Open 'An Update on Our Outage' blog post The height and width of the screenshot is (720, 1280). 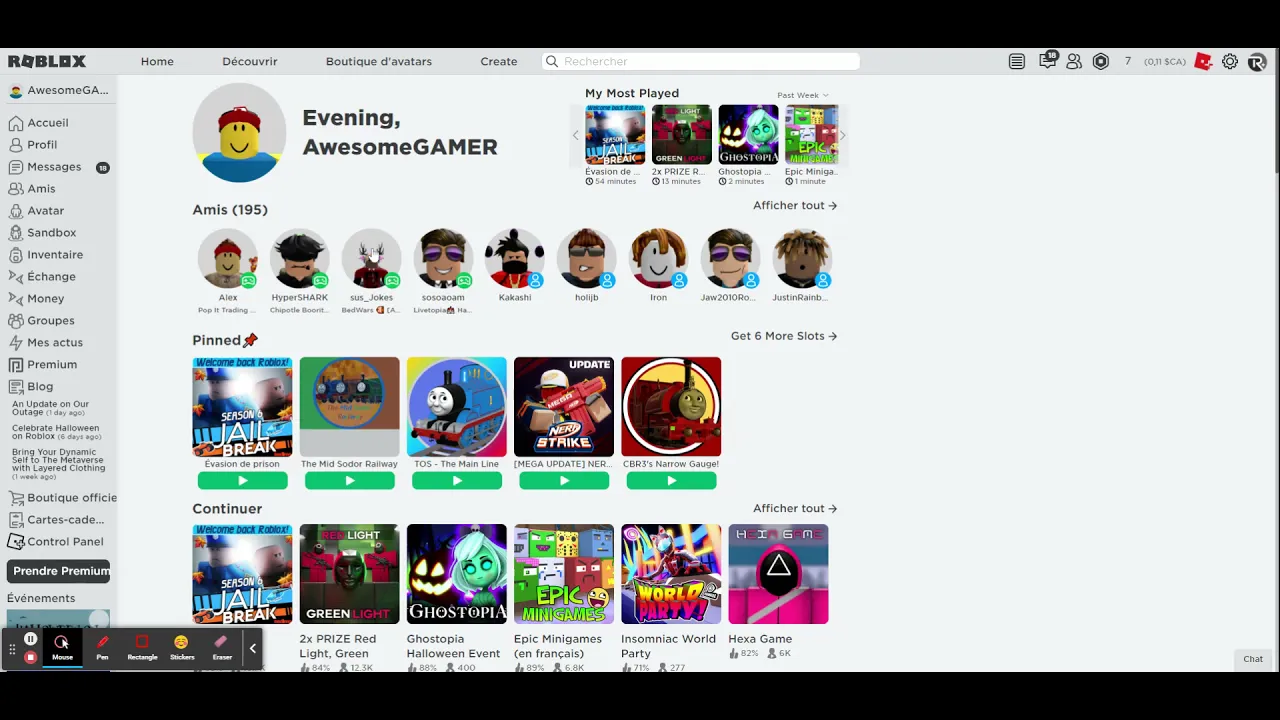(50, 408)
